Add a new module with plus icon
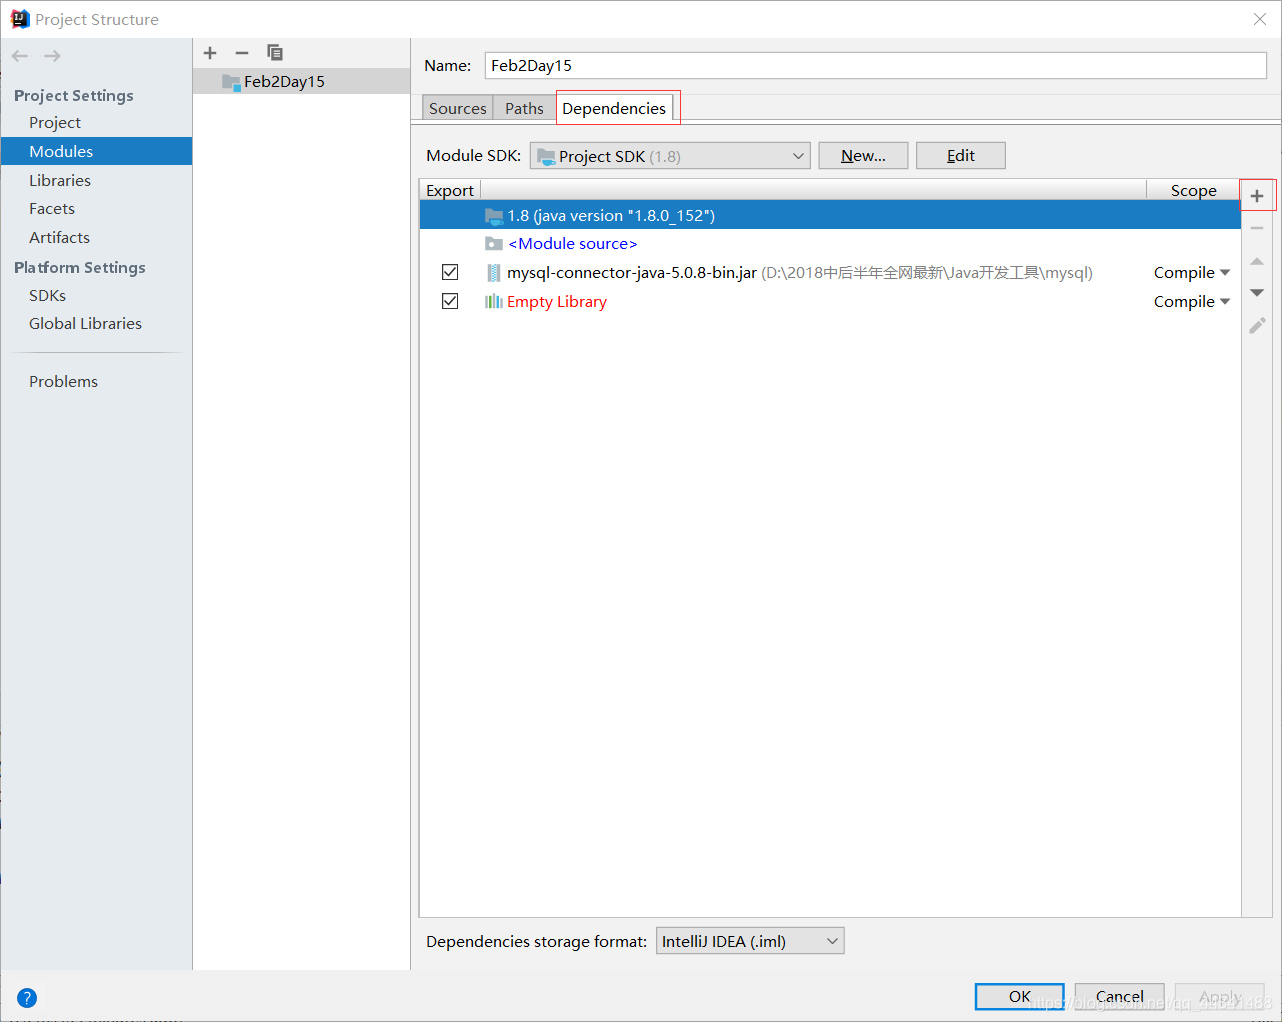The image size is (1282, 1022). pyautogui.click(x=210, y=53)
